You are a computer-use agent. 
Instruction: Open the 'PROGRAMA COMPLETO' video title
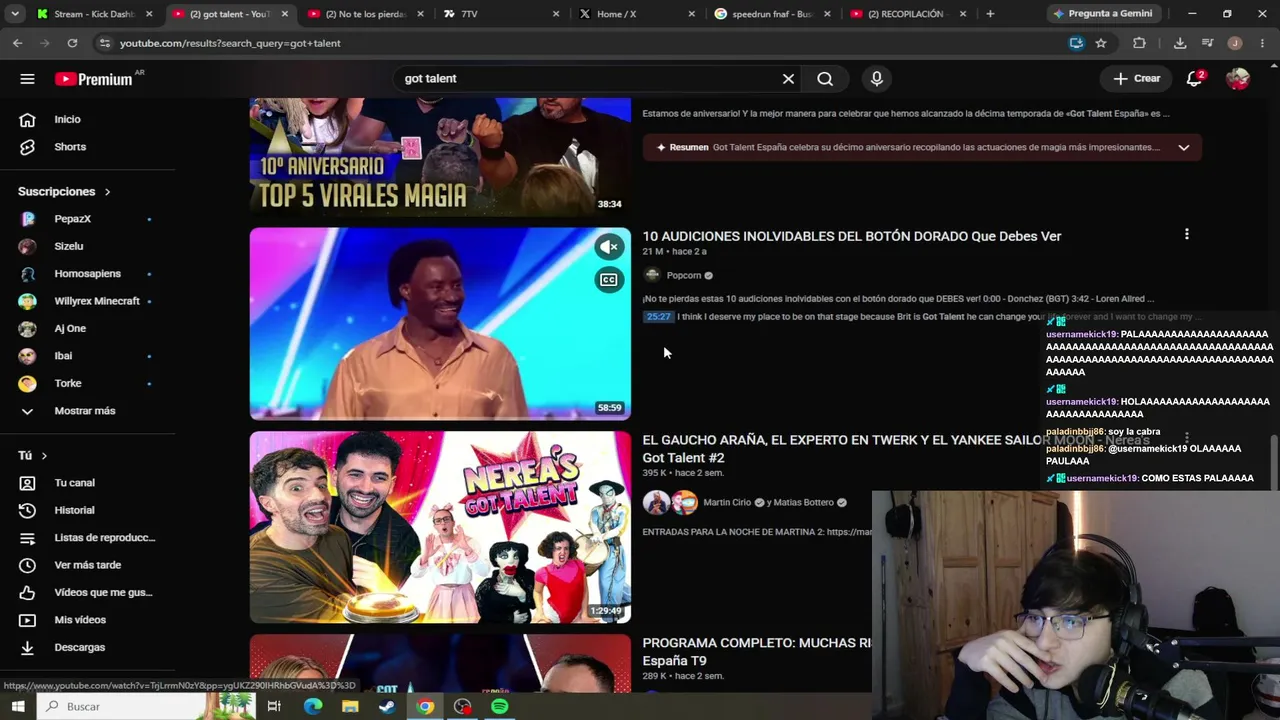[756, 652]
